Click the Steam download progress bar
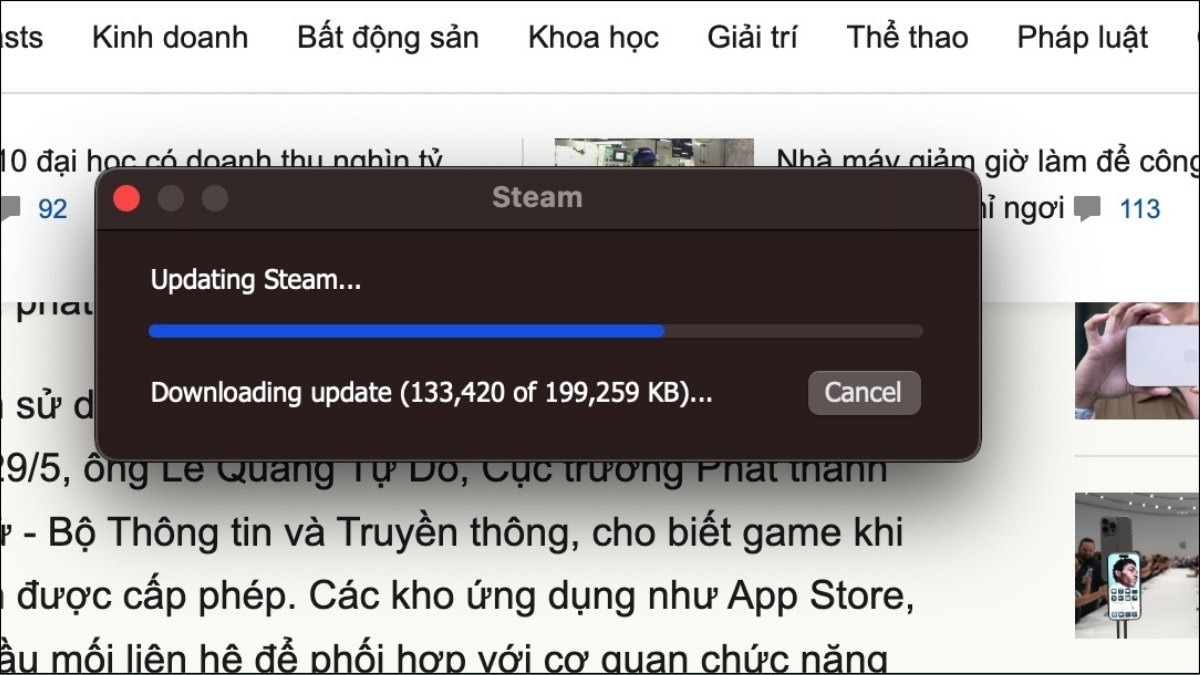Screen dimensions: 1200x675 click(x=535, y=331)
